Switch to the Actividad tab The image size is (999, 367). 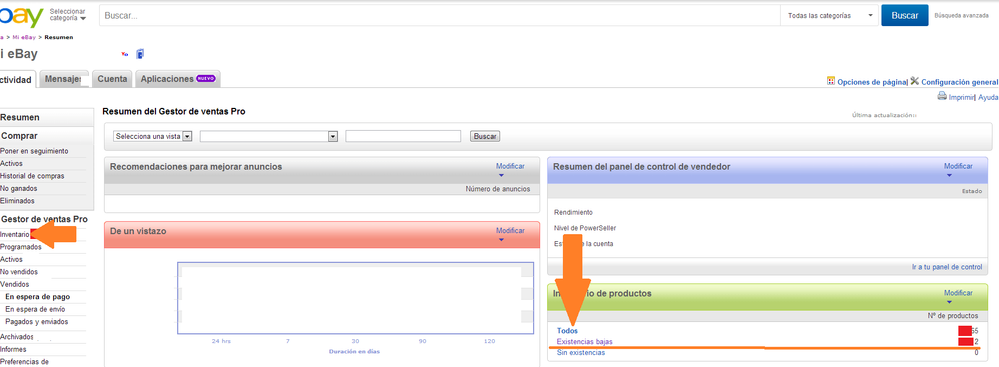click(x=17, y=80)
